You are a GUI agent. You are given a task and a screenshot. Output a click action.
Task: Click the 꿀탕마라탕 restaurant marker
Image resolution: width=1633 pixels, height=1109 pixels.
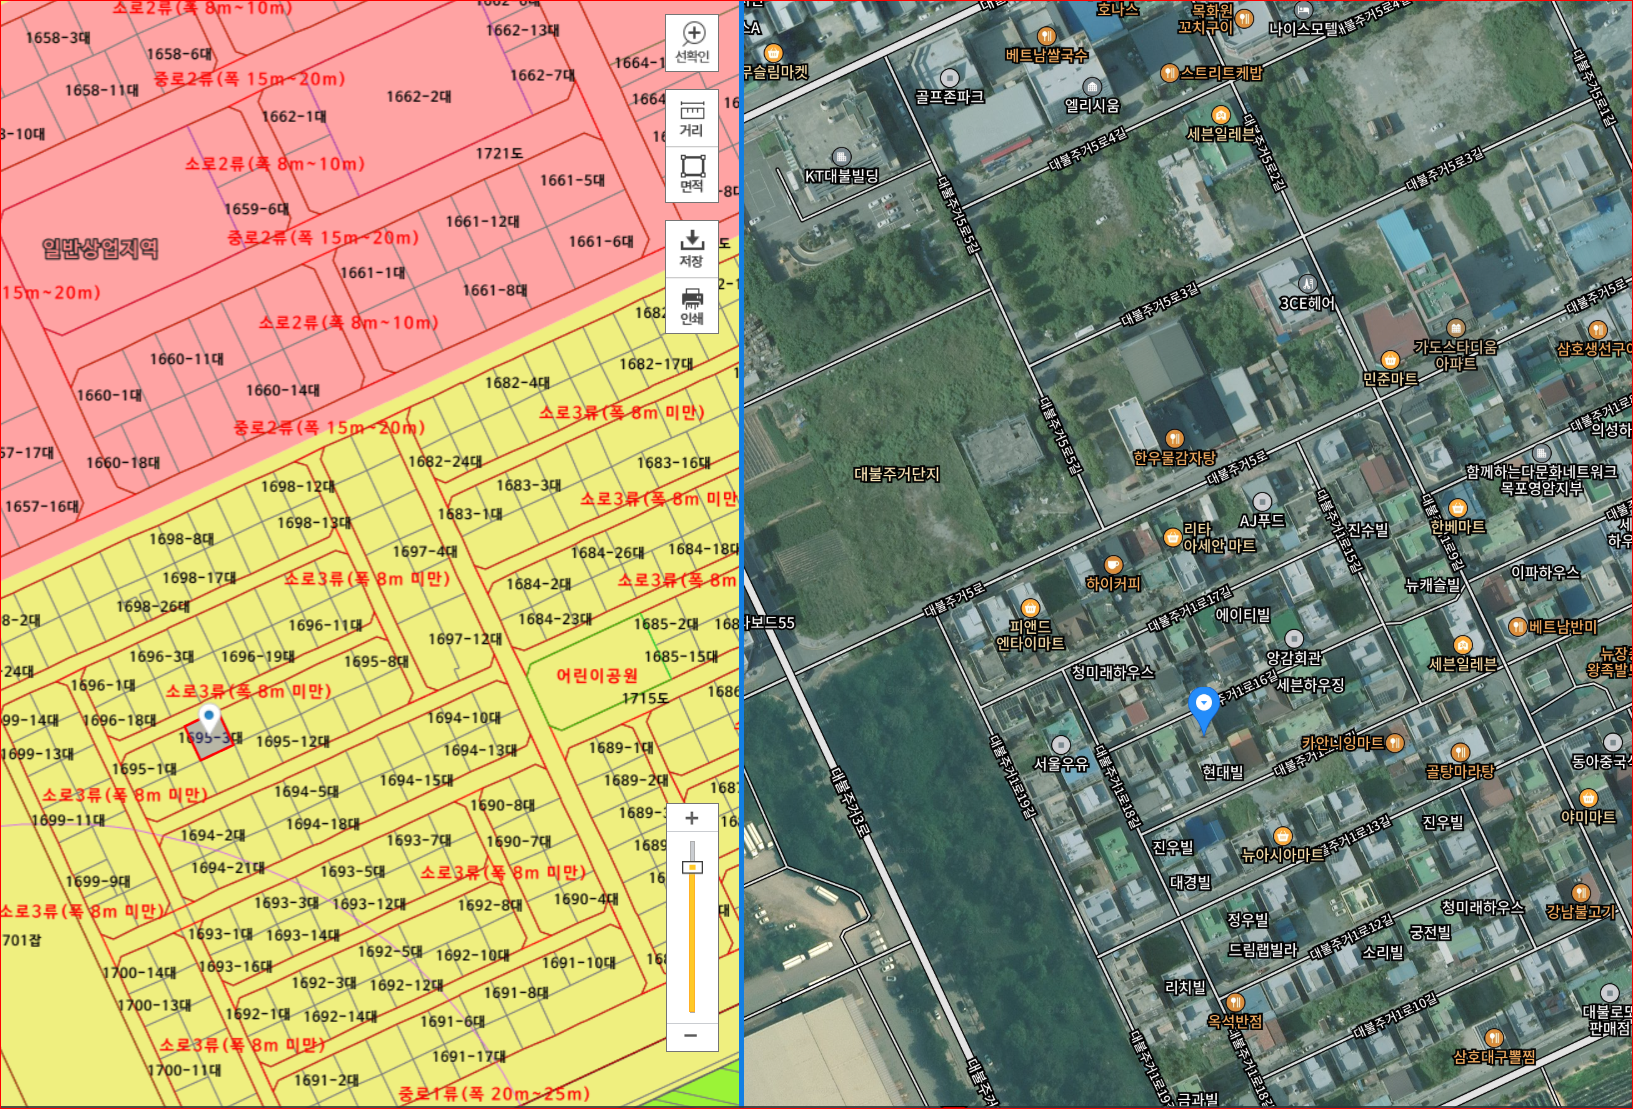click(1460, 761)
